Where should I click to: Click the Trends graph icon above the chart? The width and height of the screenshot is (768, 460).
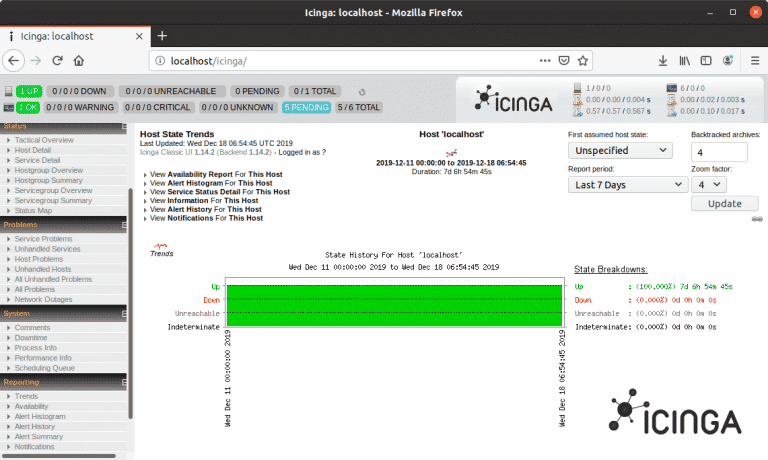[161, 250]
